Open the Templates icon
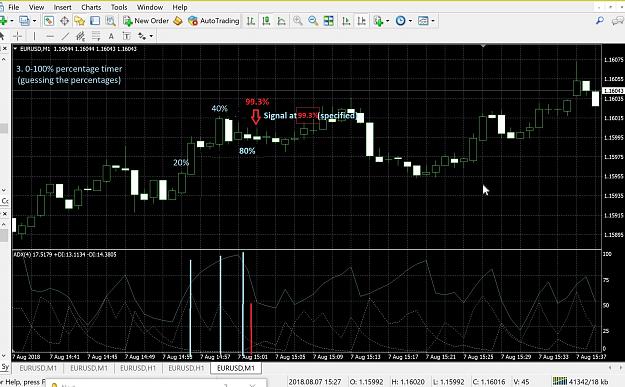Viewport: 625px width, 387px height. click(423, 21)
